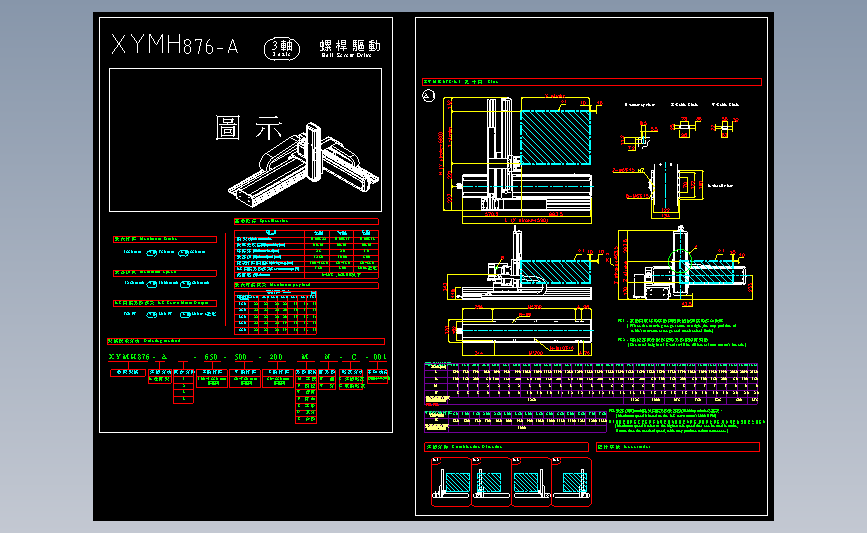
Task: Click the Maximum Speed header bar
Action: pyautogui.click(x=165, y=273)
